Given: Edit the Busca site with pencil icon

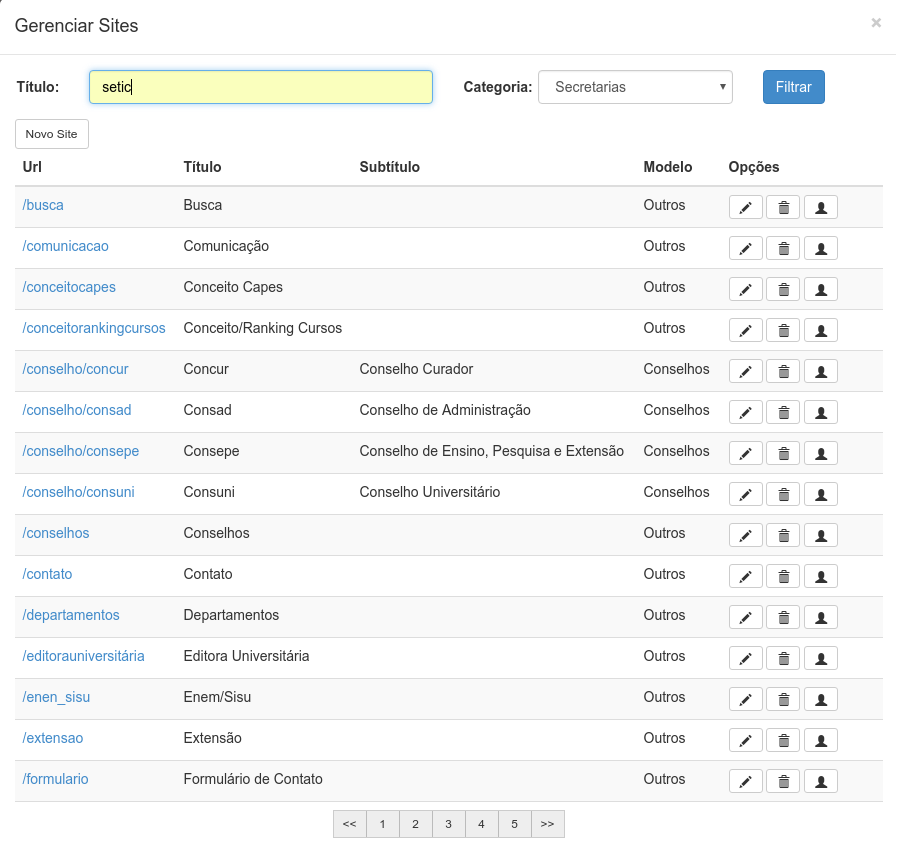Looking at the screenshot, I should coord(745,207).
